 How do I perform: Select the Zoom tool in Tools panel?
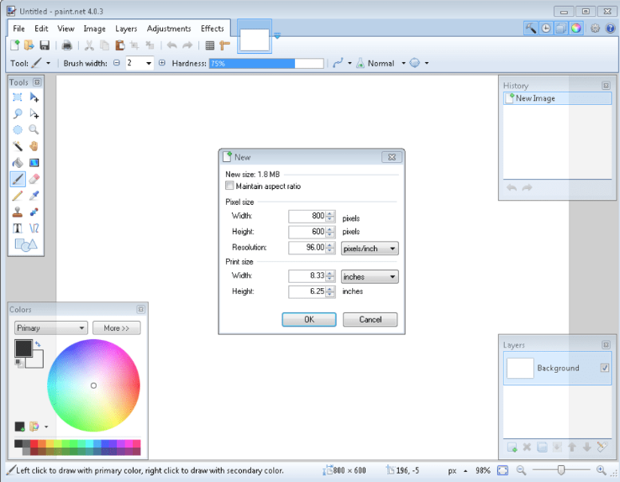click(34, 130)
